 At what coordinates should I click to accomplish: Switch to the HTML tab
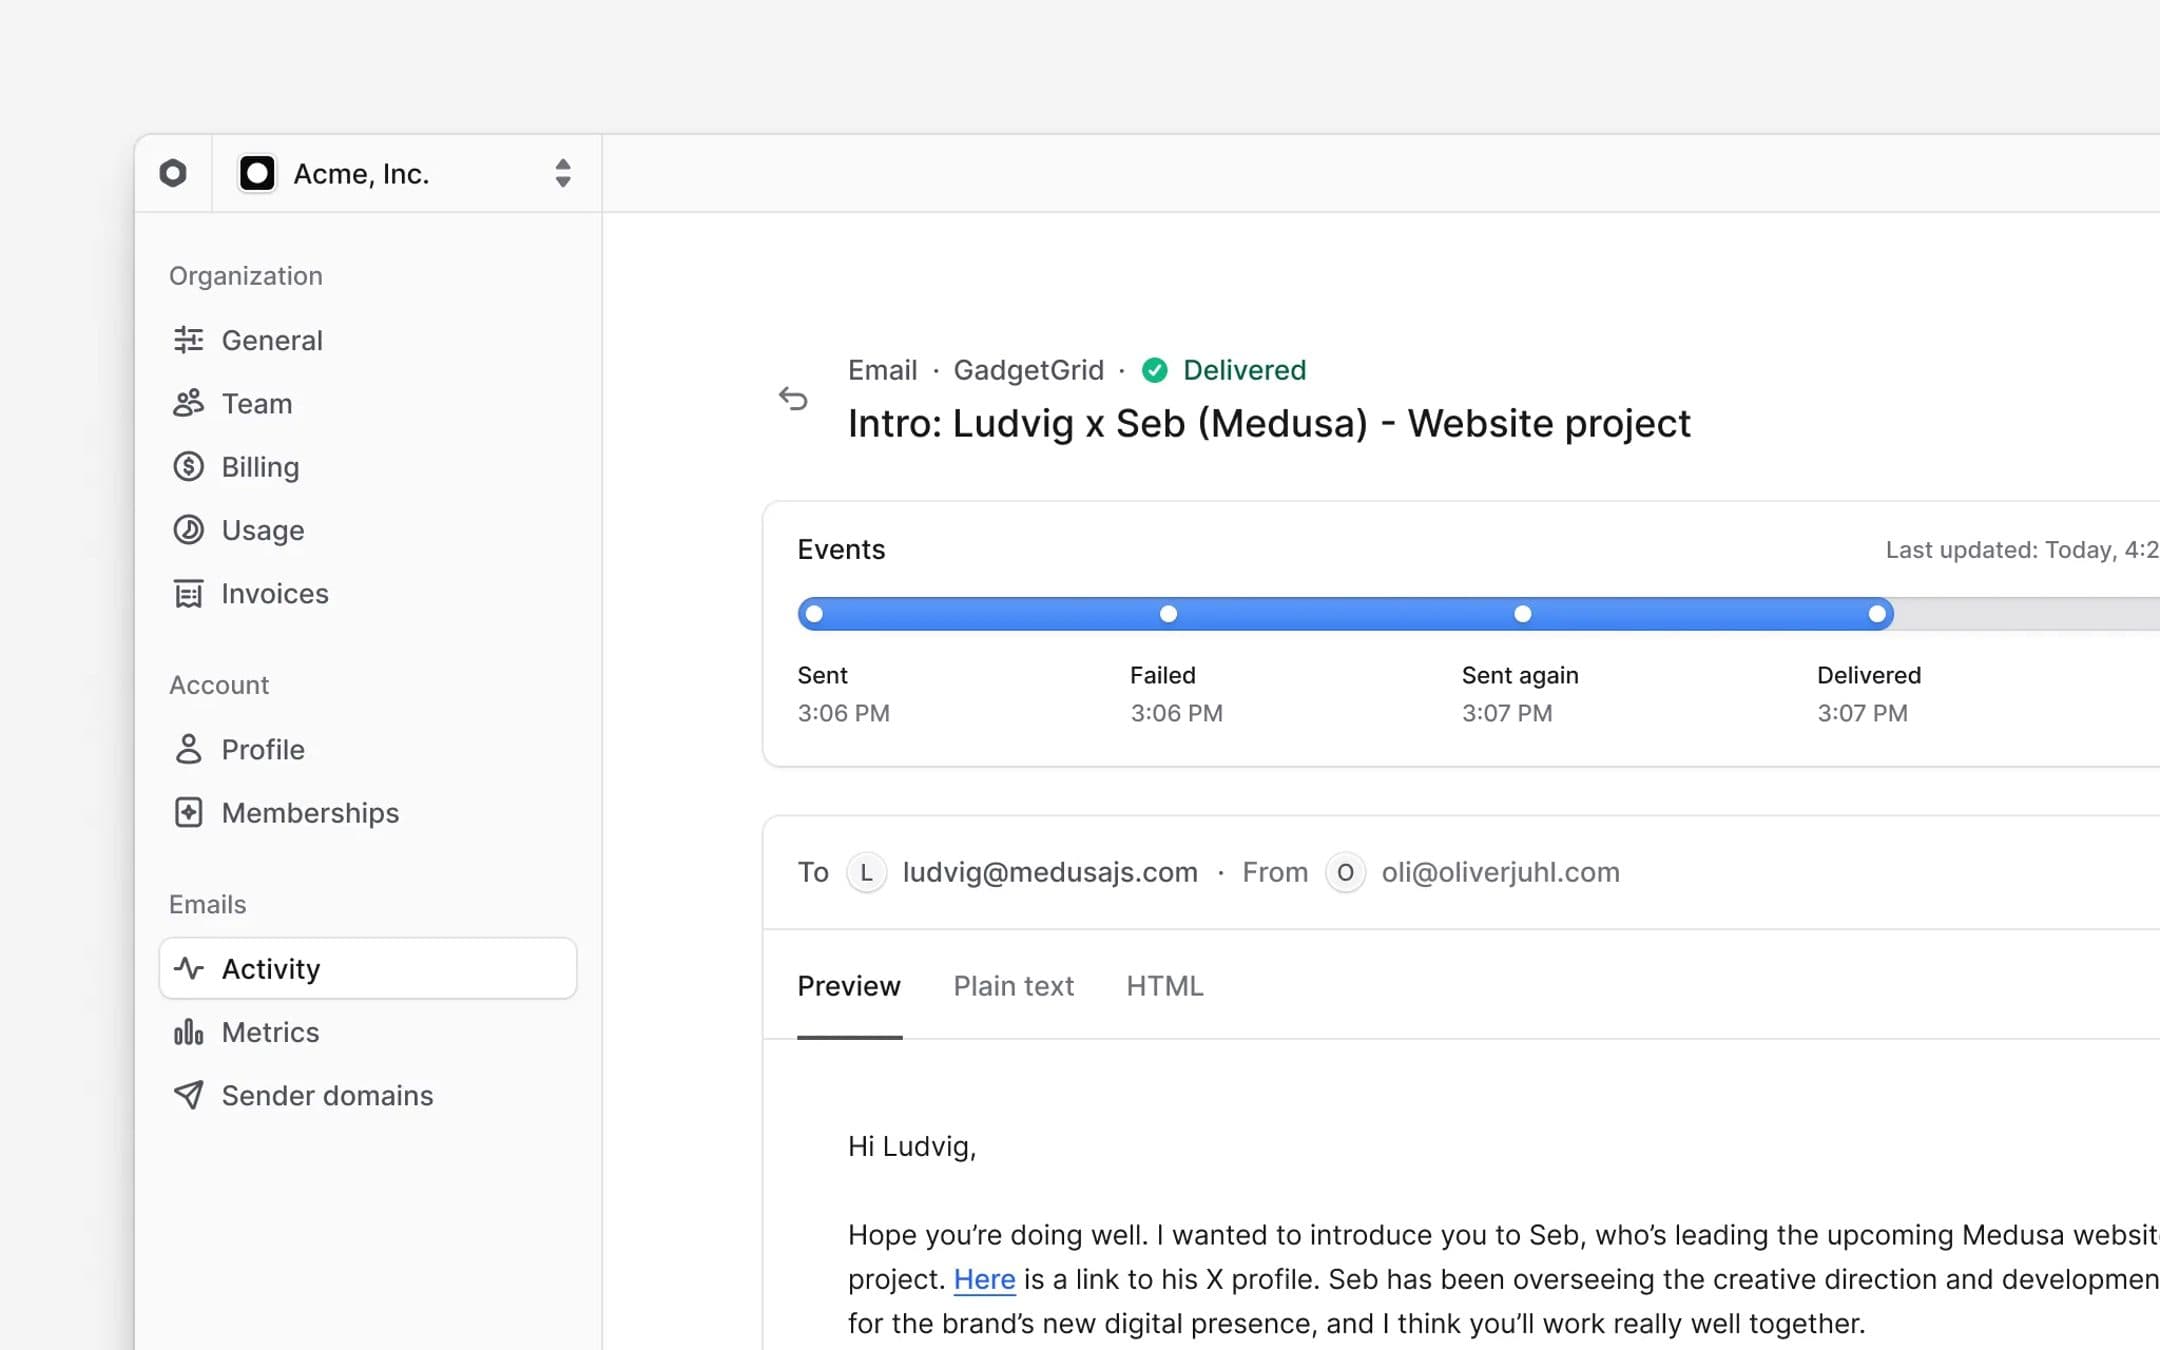[1164, 986]
